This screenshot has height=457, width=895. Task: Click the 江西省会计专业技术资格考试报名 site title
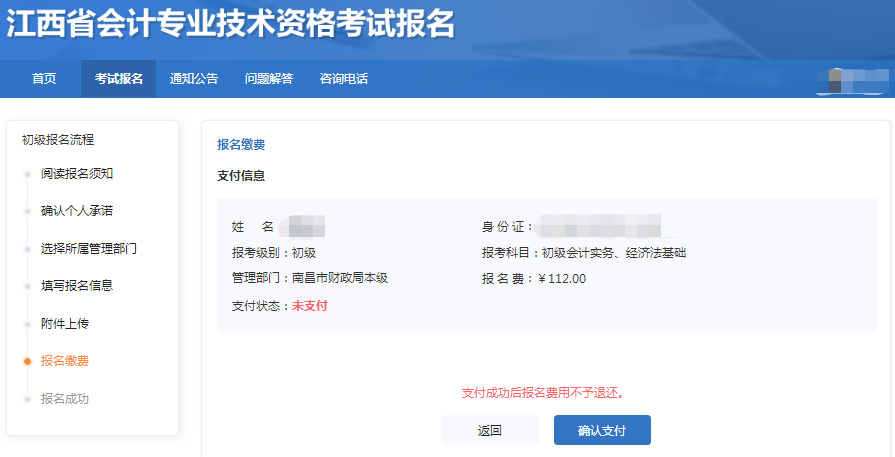tap(230, 25)
